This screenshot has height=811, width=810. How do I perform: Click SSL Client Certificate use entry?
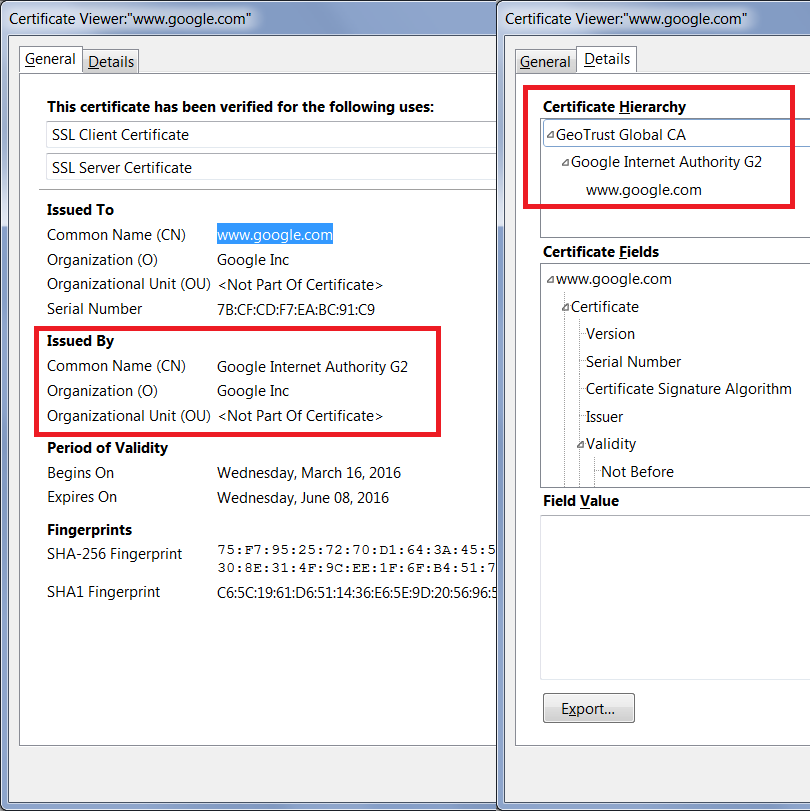(x=271, y=135)
